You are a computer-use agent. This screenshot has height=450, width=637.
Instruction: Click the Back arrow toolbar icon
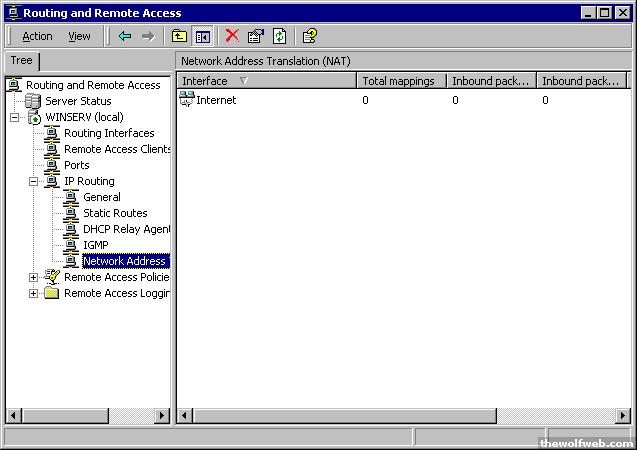tap(125, 36)
